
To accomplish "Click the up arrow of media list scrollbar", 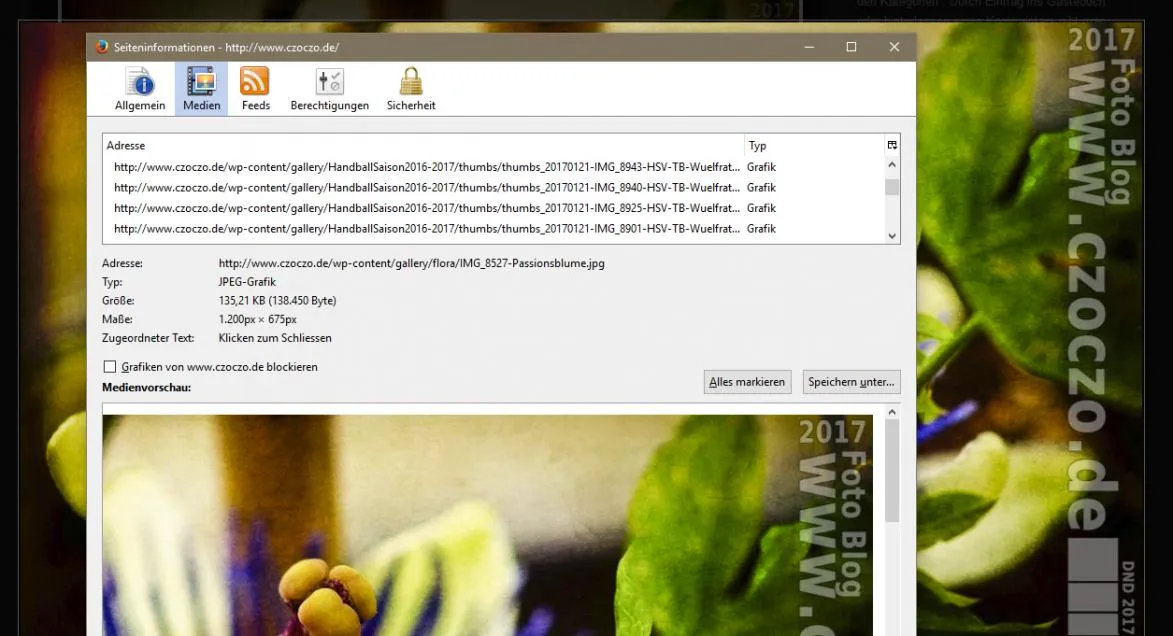I will (892, 165).
